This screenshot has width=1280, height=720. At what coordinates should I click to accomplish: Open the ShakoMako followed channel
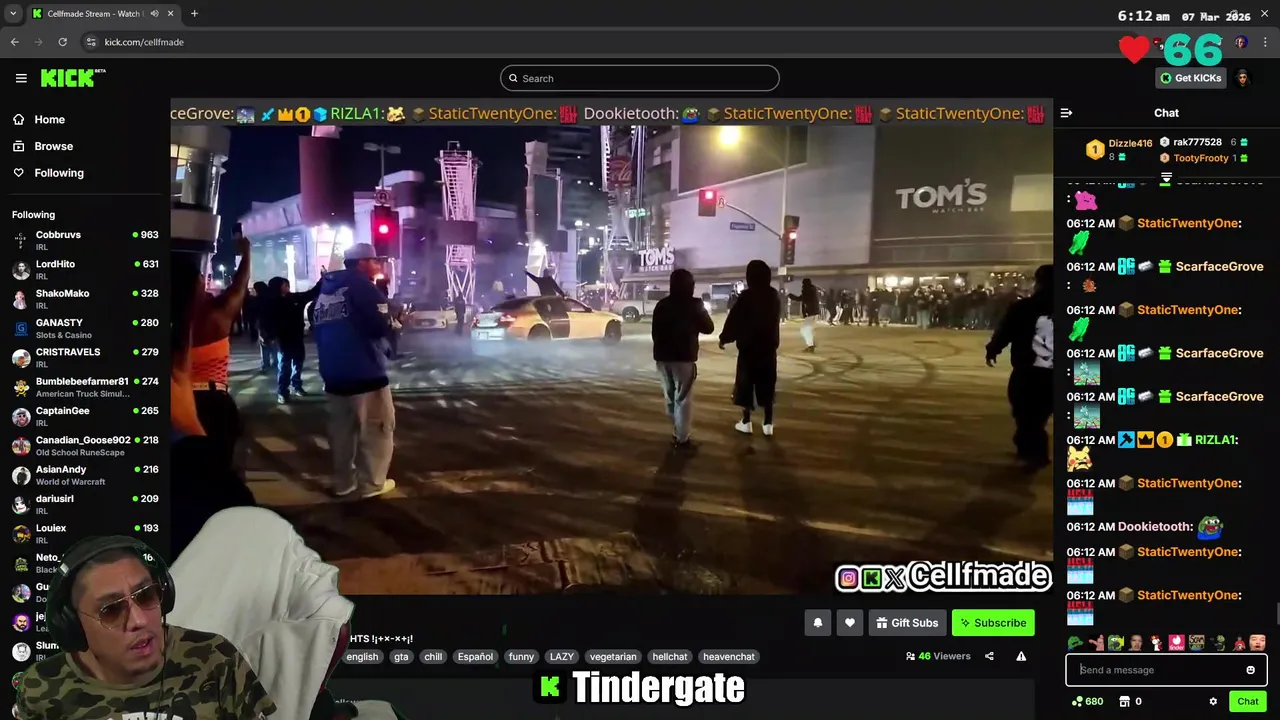point(85,299)
